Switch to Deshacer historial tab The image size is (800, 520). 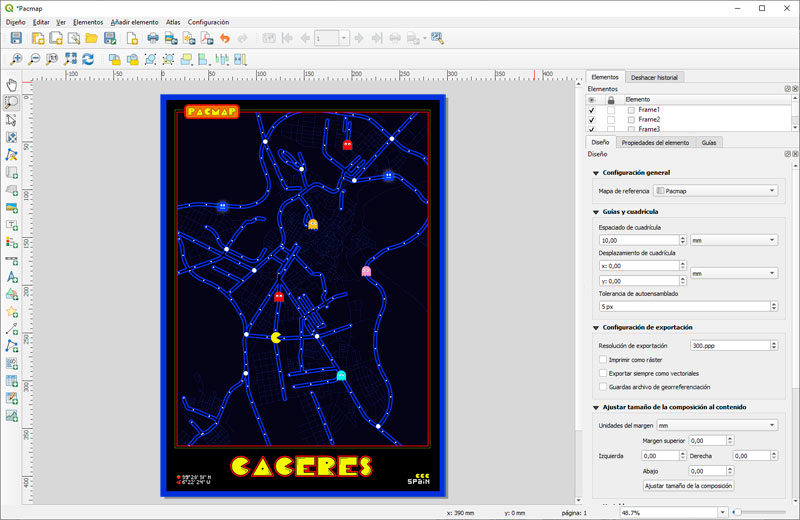click(x=654, y=78)
